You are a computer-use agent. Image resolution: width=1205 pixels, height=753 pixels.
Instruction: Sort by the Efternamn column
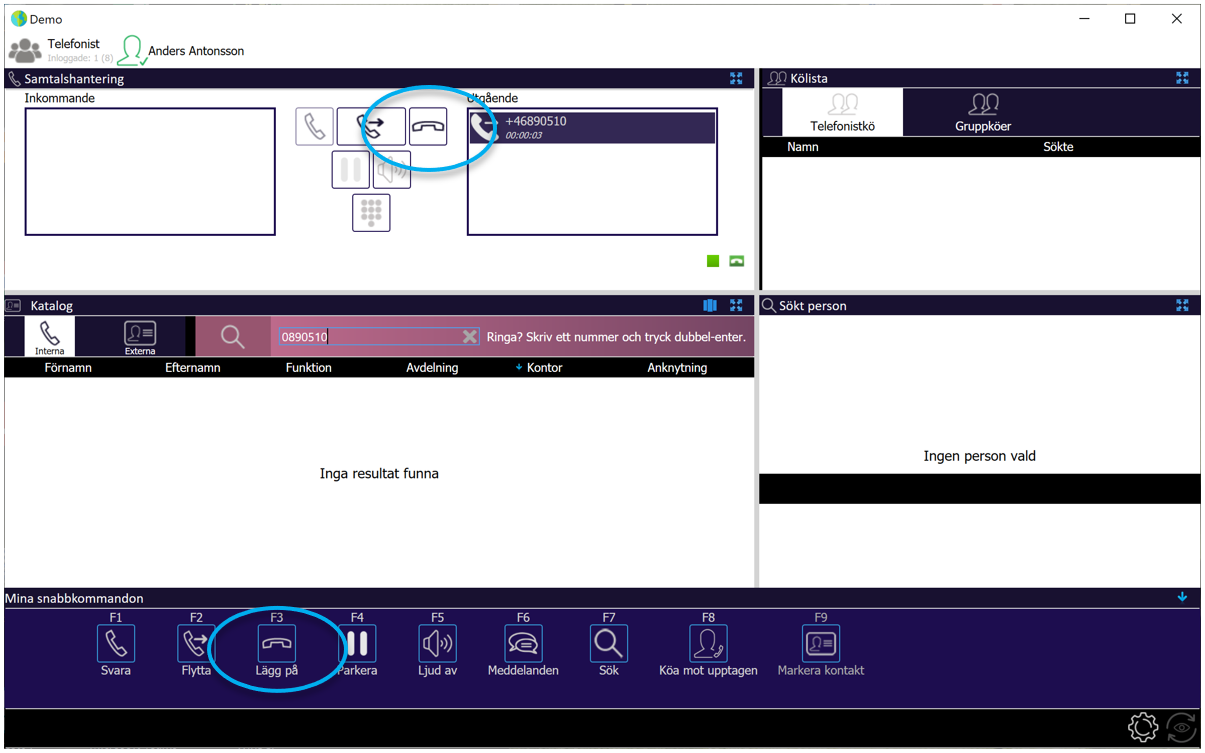click(193, 368)
